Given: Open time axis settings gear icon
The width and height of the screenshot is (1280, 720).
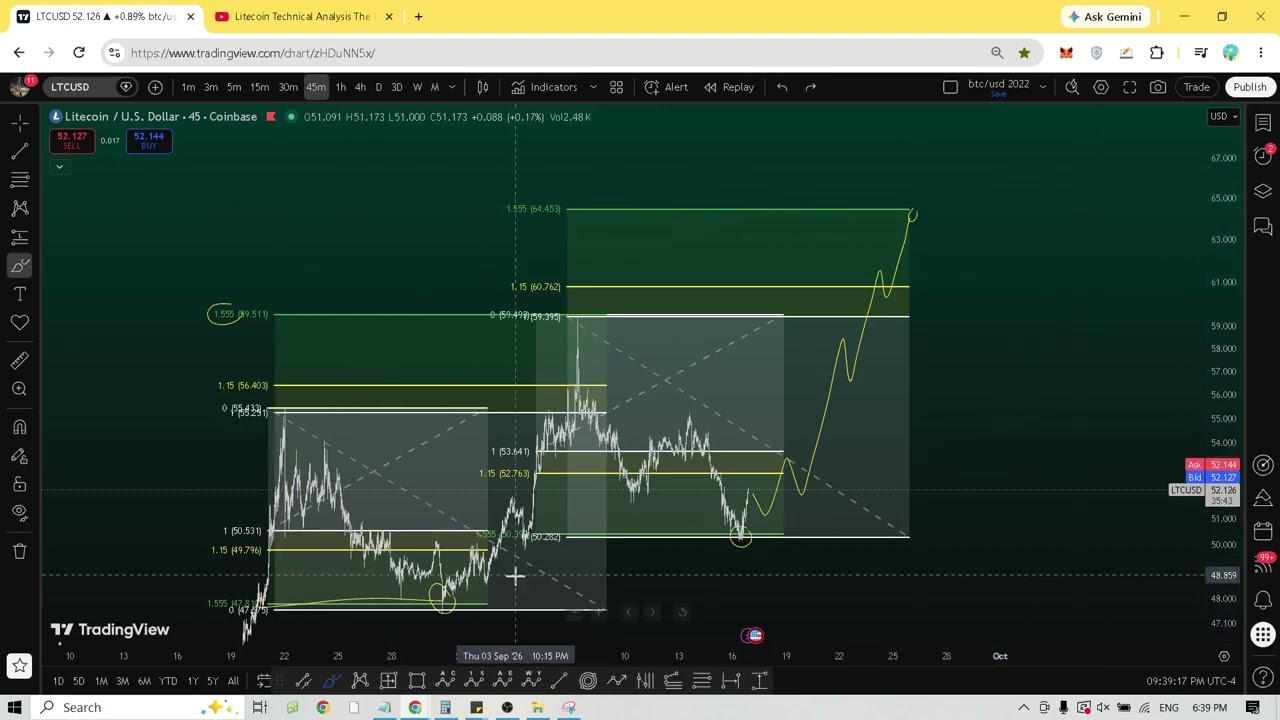Looking at the screenshot, I should [1224, 656].
